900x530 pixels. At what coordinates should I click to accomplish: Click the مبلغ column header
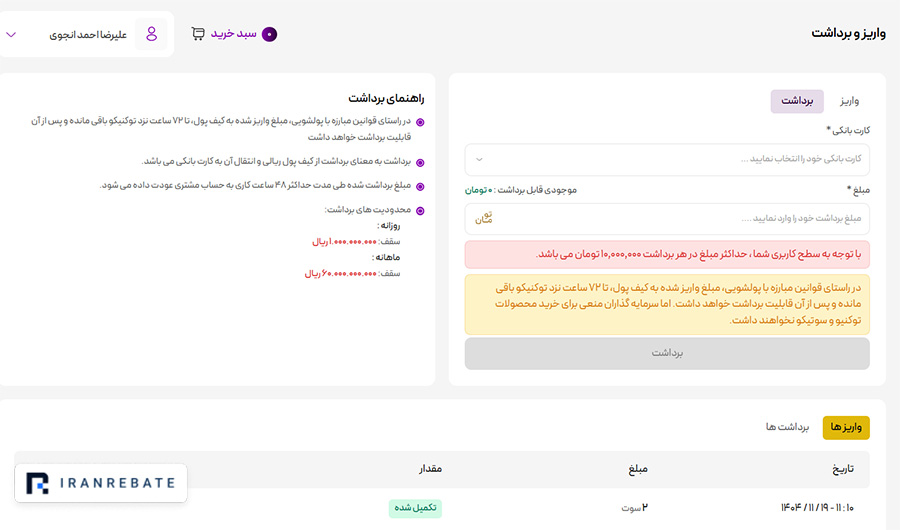638,470
